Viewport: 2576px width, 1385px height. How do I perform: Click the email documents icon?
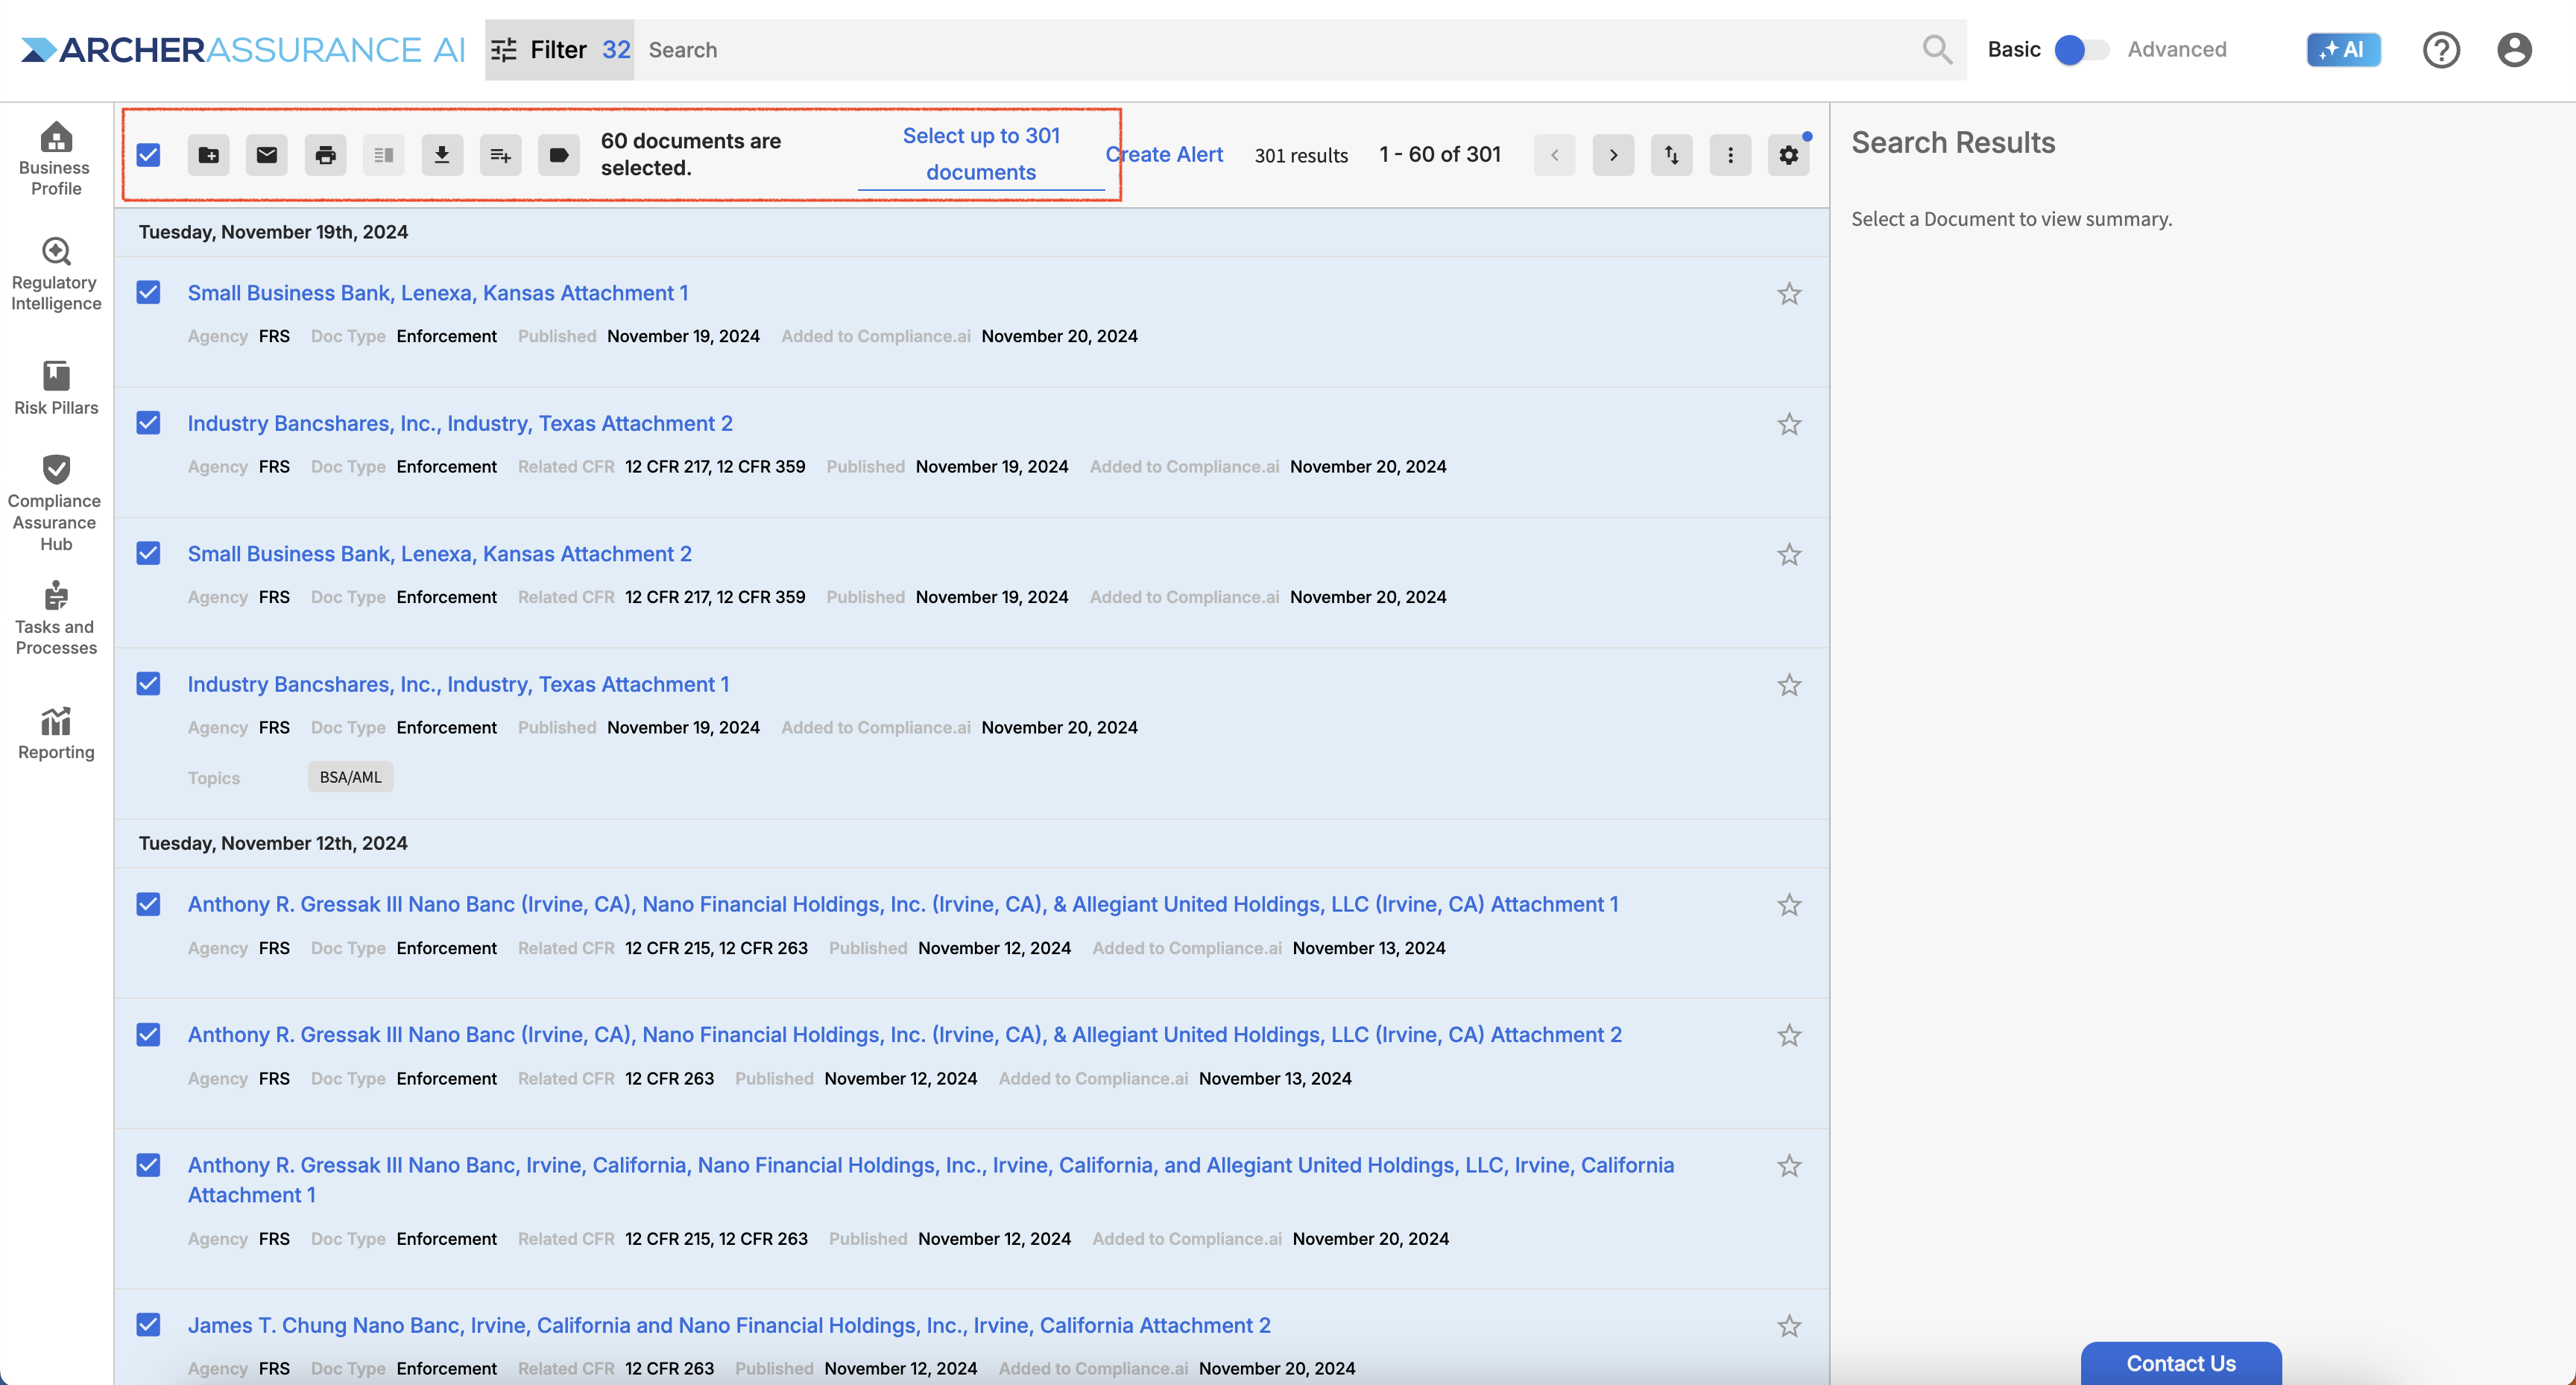coord(267,155)
